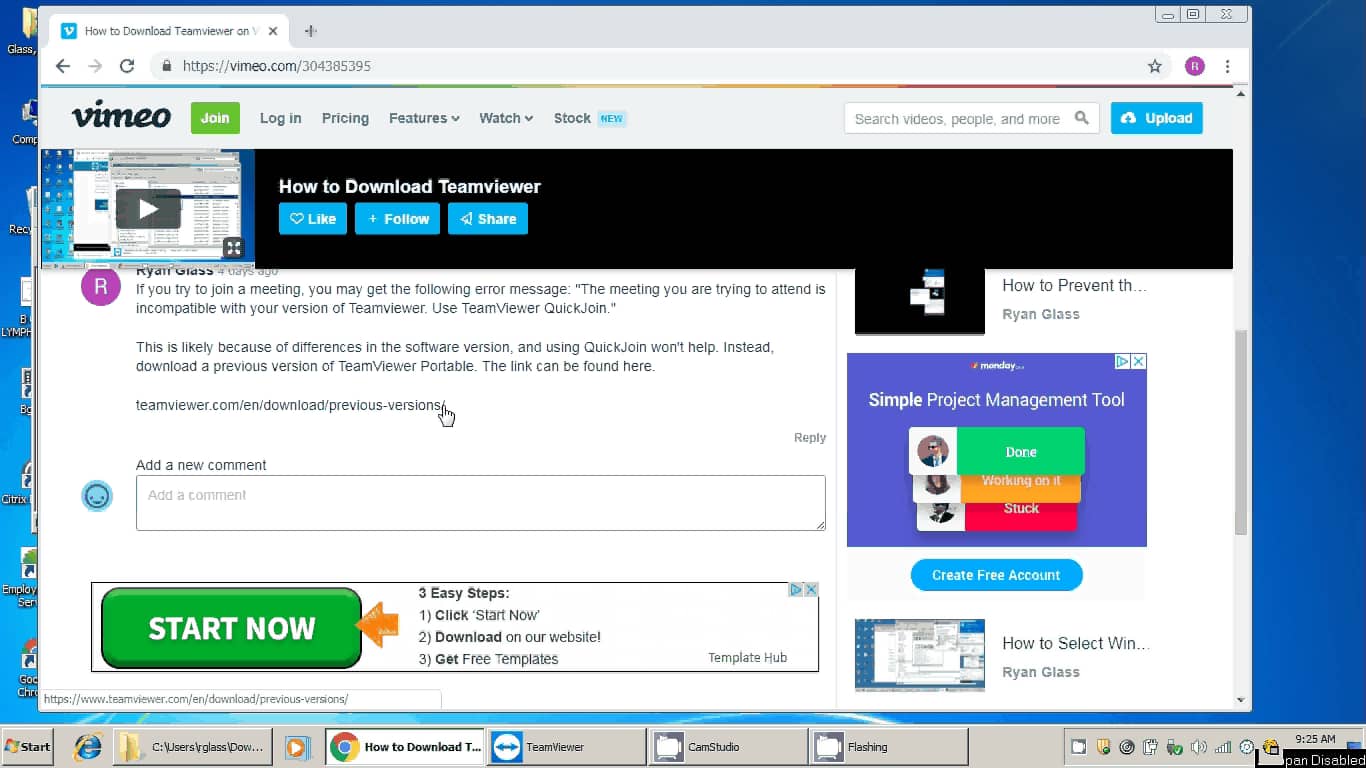Click Ryan Glass's R avatar on the comment
Screen dimensions: 1366x768
coord(100,286)
